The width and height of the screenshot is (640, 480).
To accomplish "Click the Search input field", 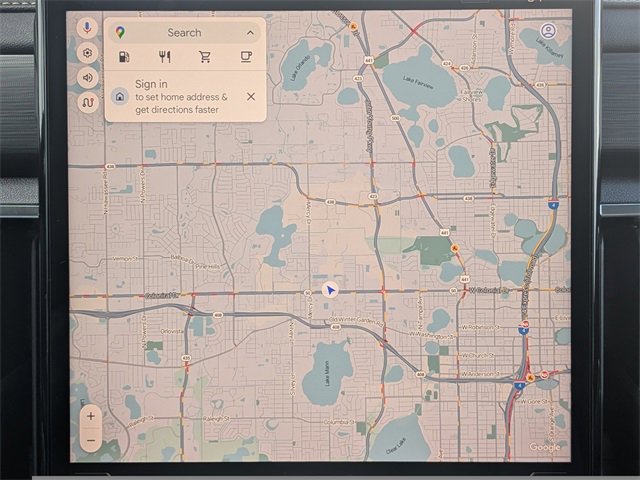I will [184, 33].
